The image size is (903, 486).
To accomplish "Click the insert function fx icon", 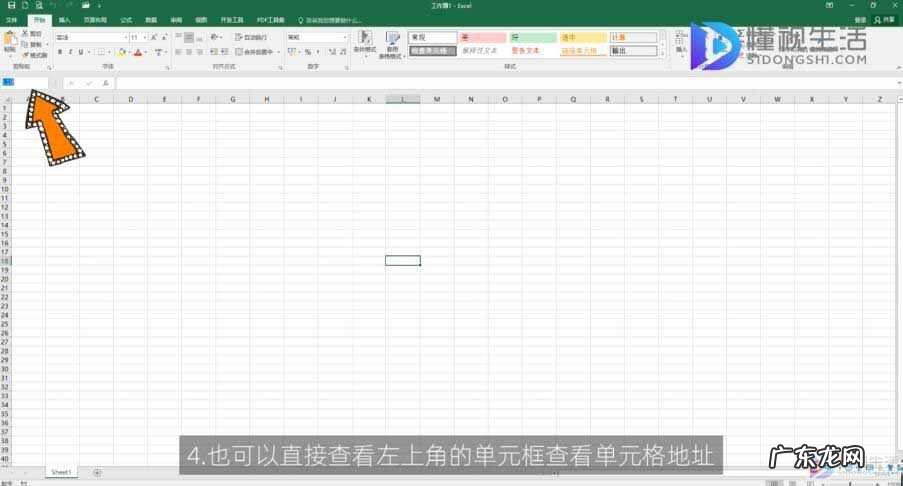I will (x=105, y=83).
